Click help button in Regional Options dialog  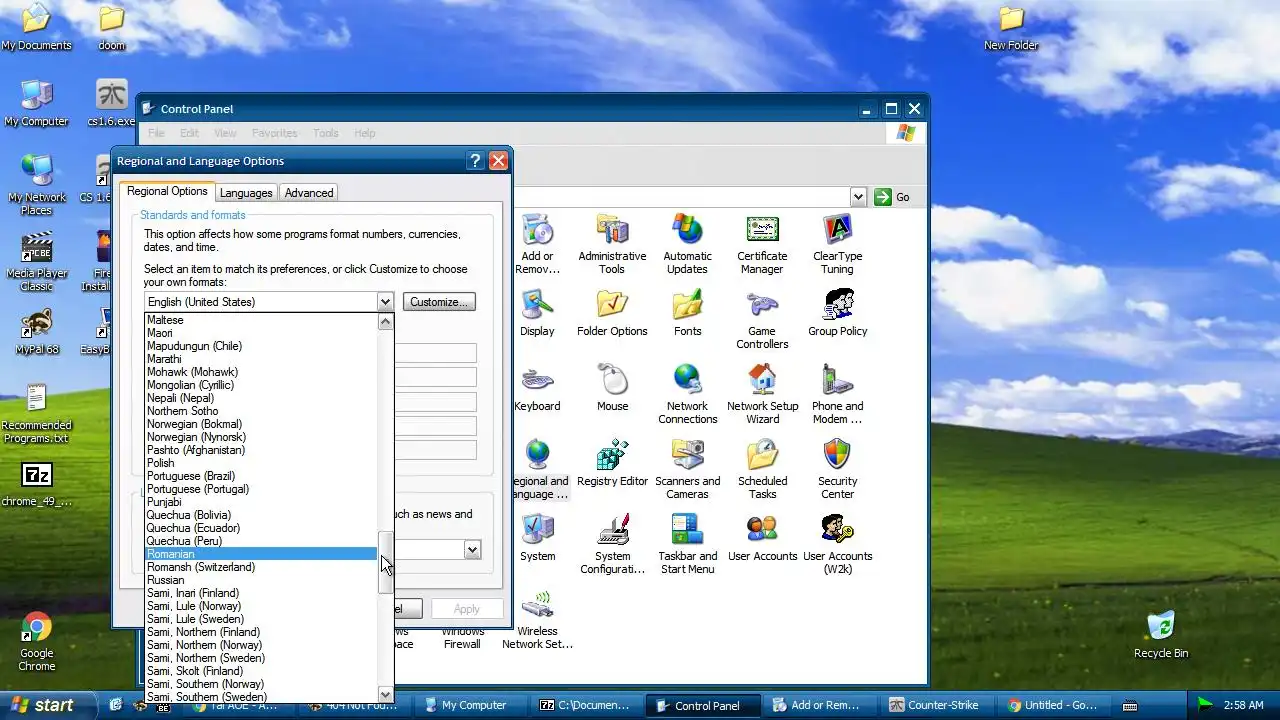[x=475, y=161]
